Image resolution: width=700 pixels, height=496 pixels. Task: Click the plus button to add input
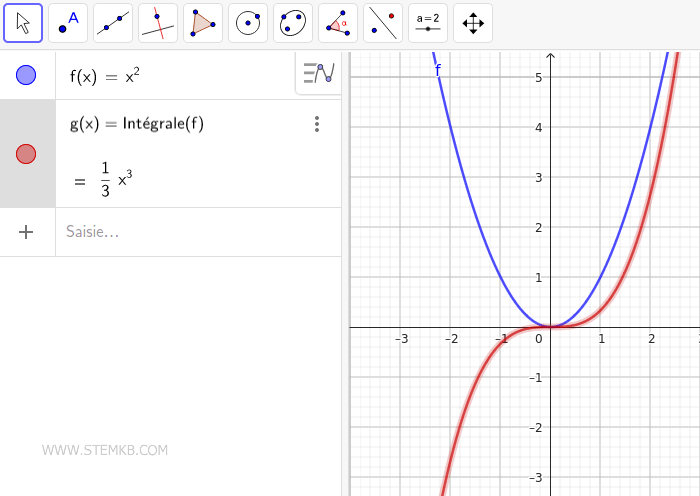coord(27,232)
